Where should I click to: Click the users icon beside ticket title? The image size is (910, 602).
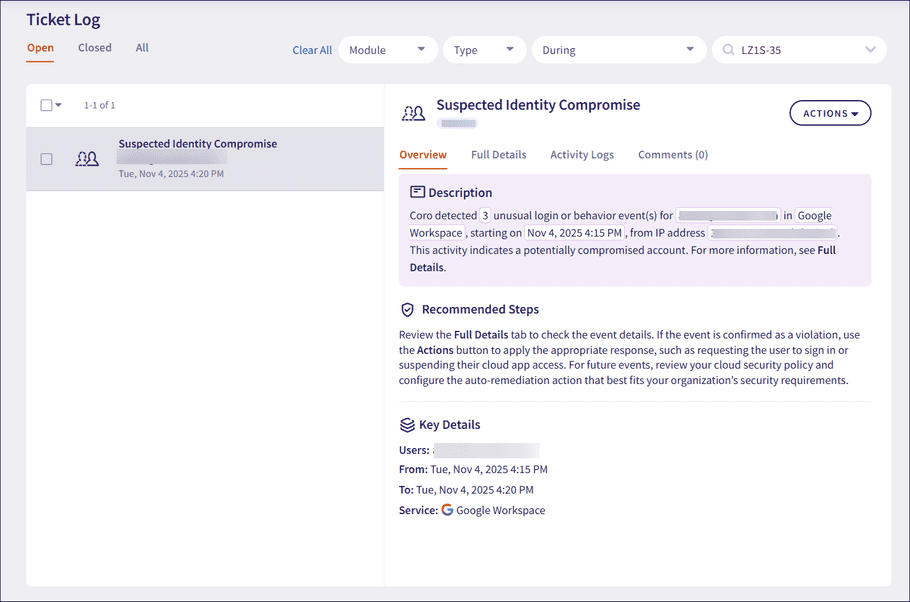tap(413, 113)
